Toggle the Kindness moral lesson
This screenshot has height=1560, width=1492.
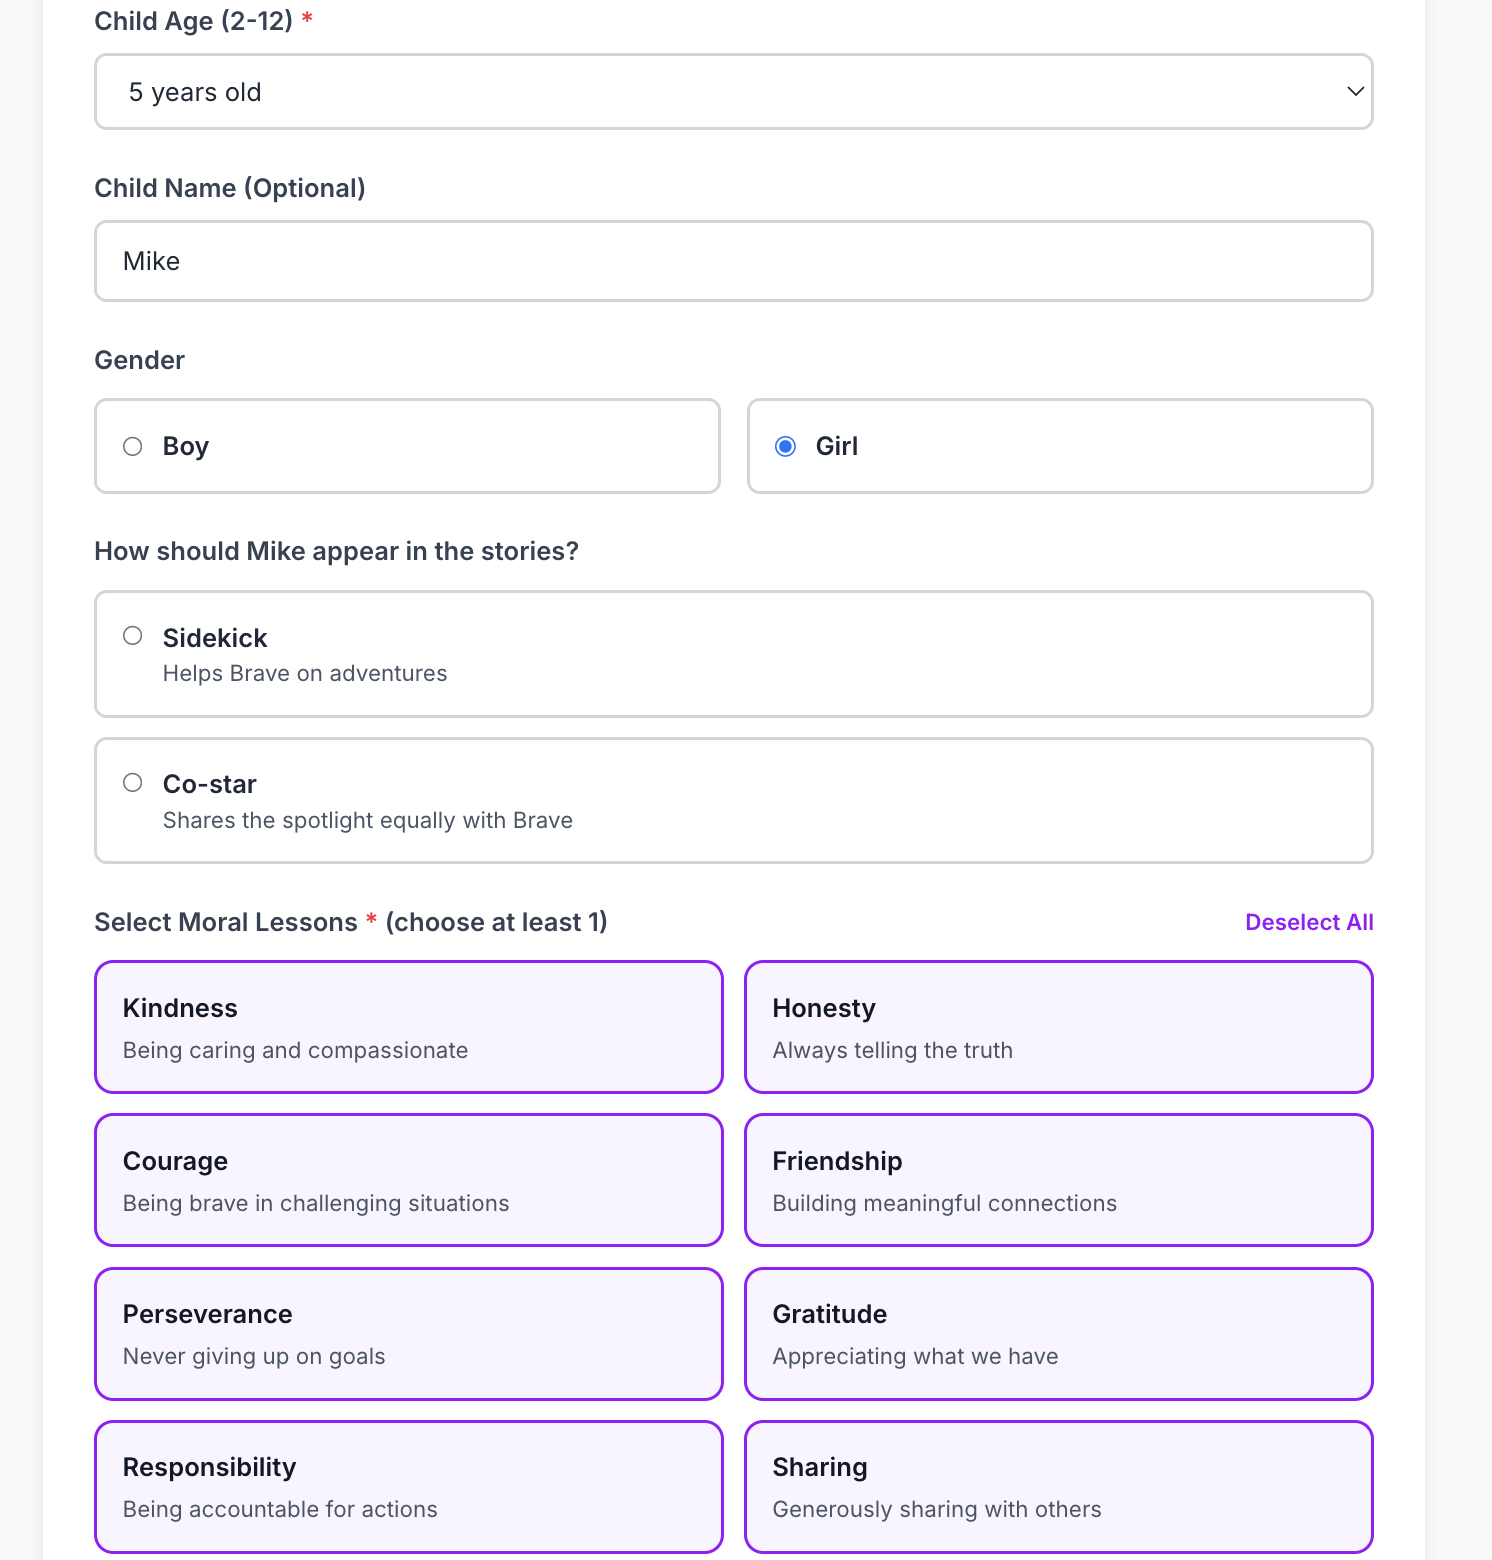pyautogui.click(x=407, y=1026)
